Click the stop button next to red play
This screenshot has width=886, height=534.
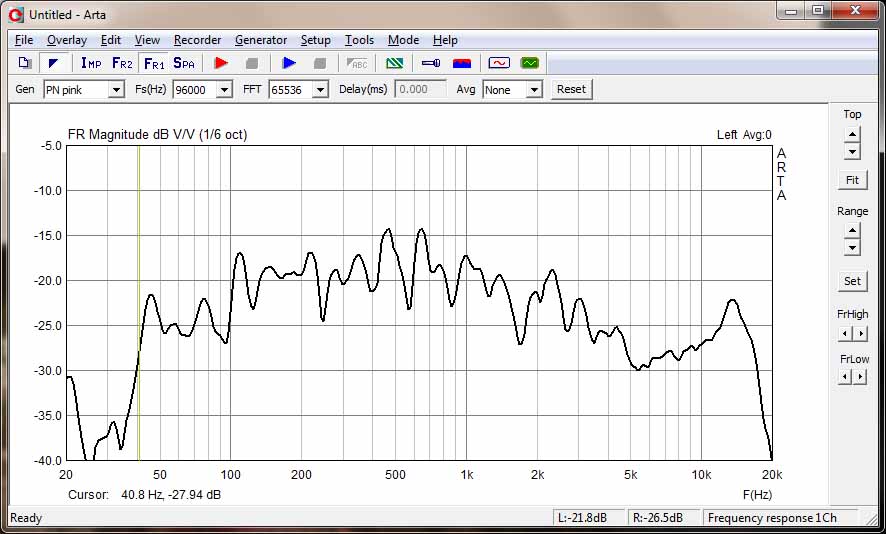(x=252, y=63)
